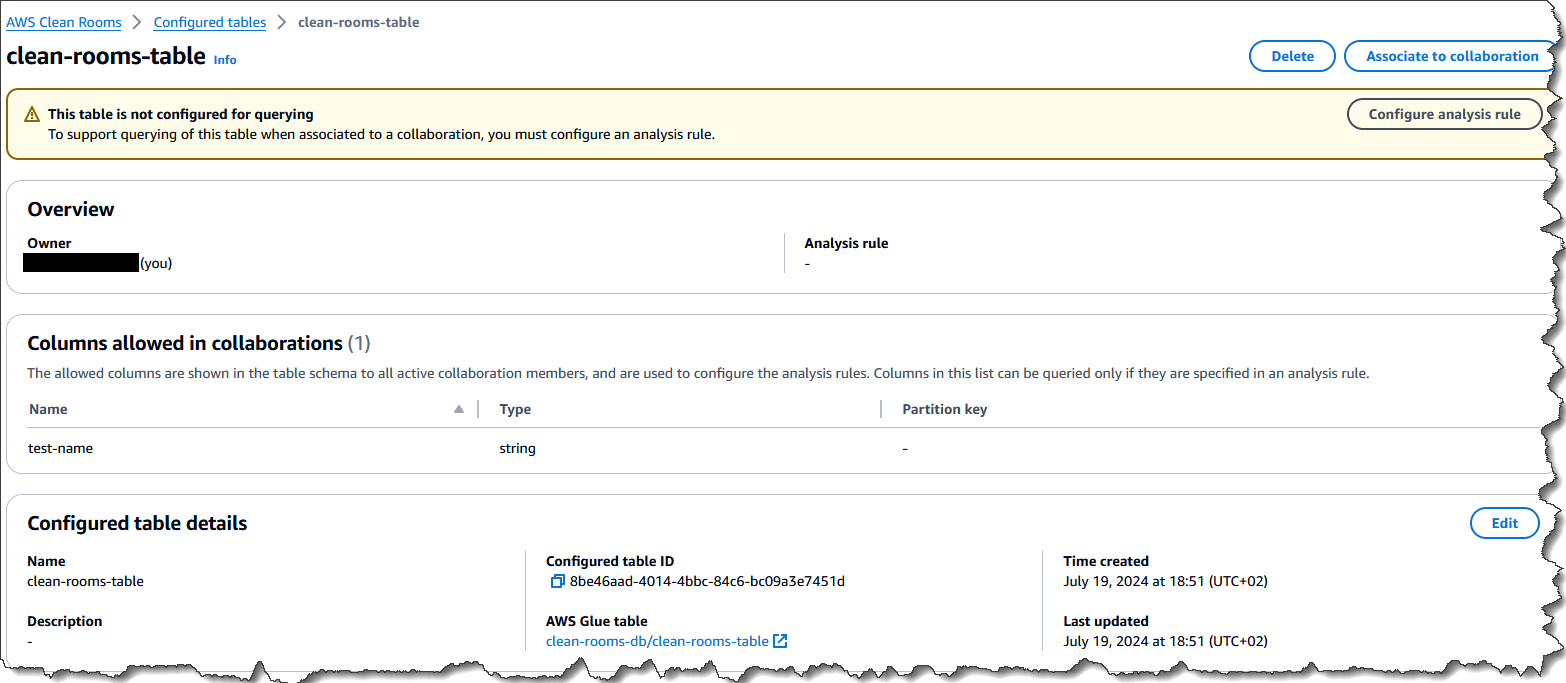The height and width of the screenshot is (683, 1566).
Task: Click the Analysis rule label
Action: 846,243
